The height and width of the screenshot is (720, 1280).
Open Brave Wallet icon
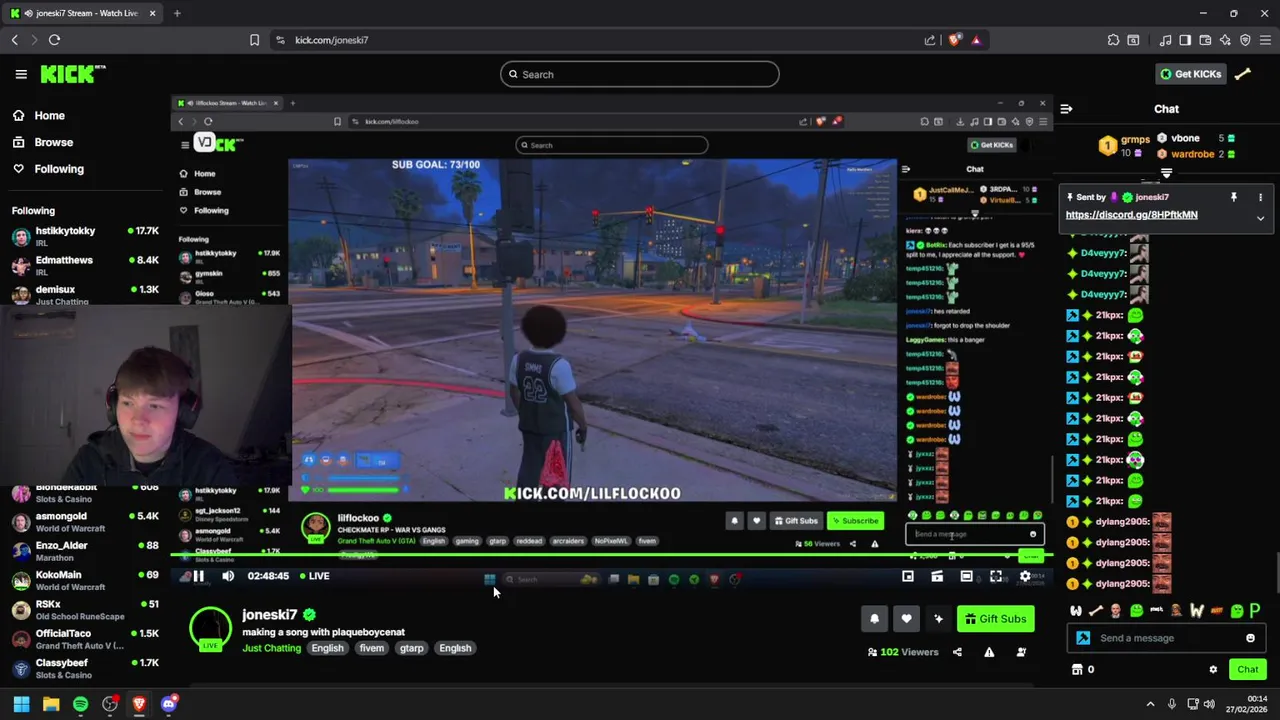click(1205, 40)
